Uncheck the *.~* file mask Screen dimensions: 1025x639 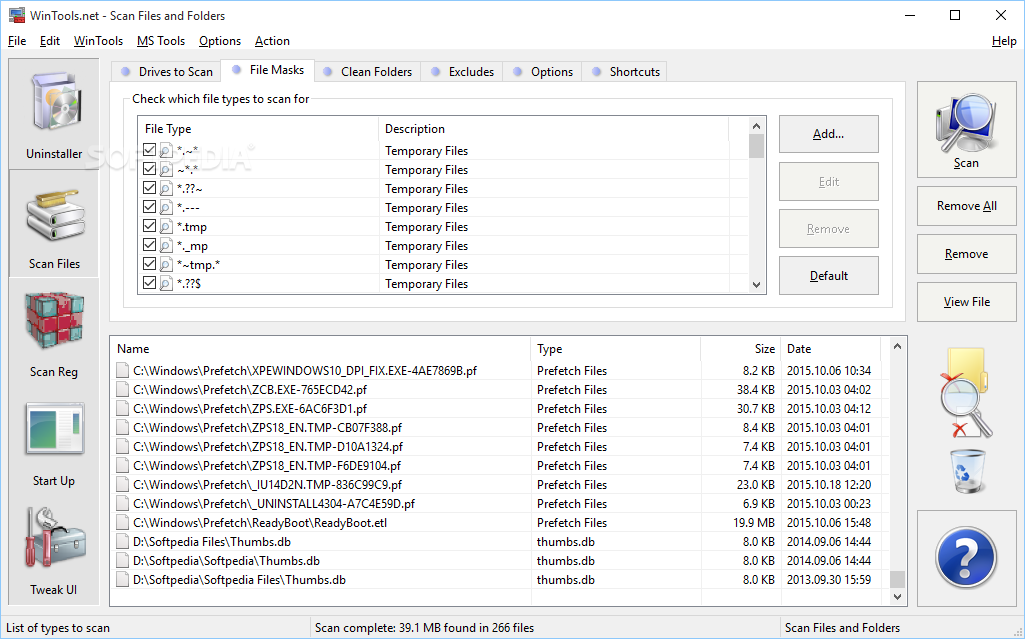tap(149, 150)
